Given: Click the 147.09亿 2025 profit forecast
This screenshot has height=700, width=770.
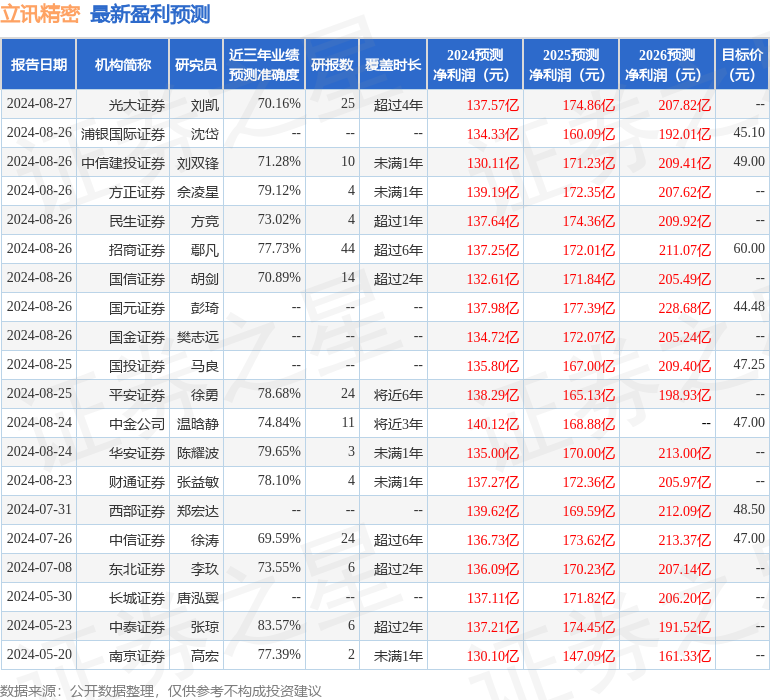Looking at the screenshot, I should click(x=589, y=656).
